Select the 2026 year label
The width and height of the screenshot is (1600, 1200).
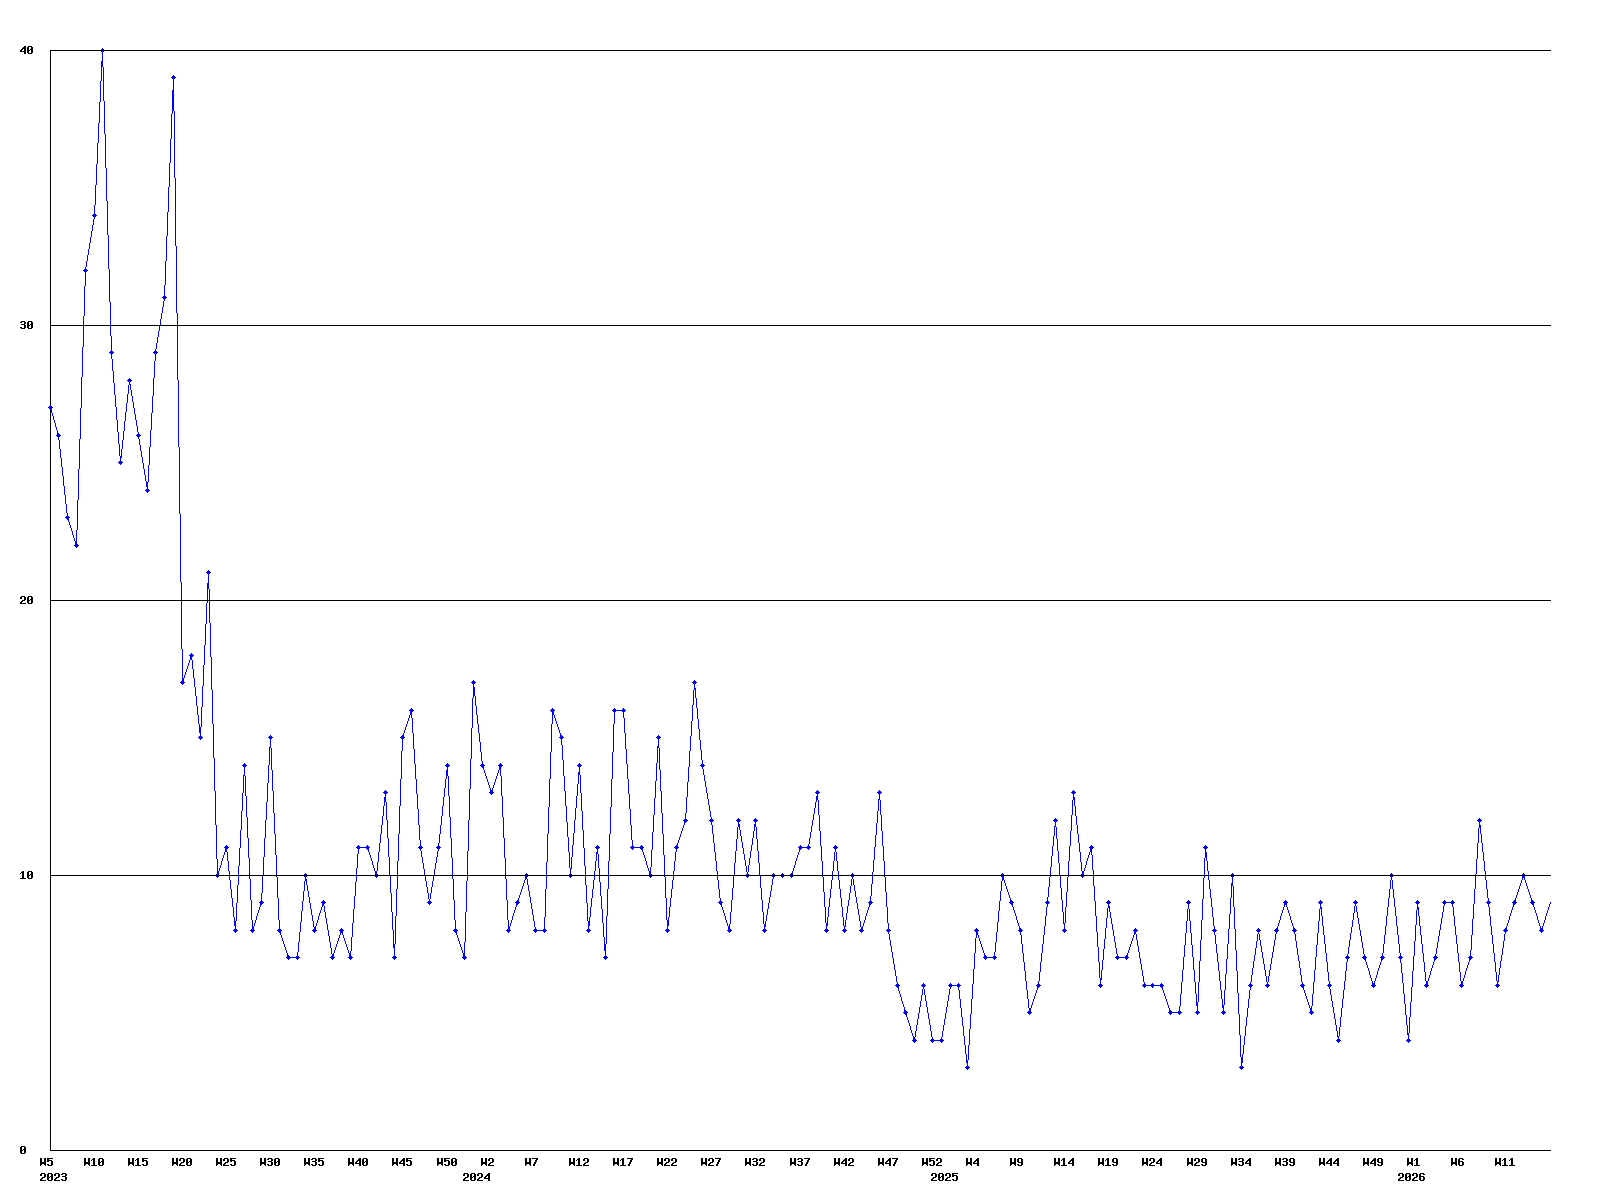[1411, 1177]
